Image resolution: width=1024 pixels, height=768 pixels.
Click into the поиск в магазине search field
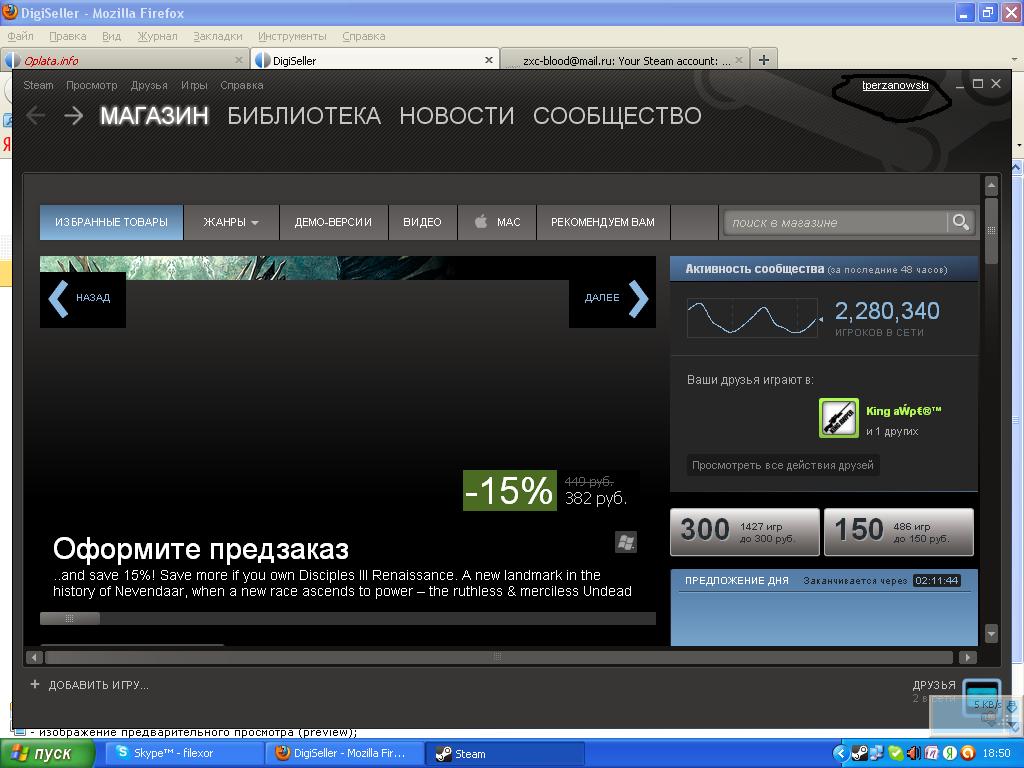click(835, 222)
